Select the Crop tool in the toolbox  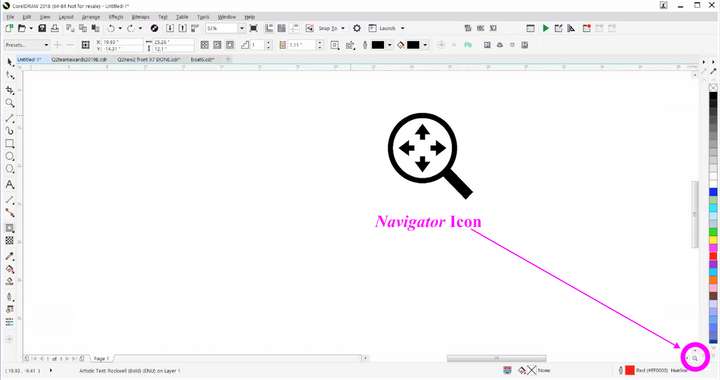click(10, 90)
